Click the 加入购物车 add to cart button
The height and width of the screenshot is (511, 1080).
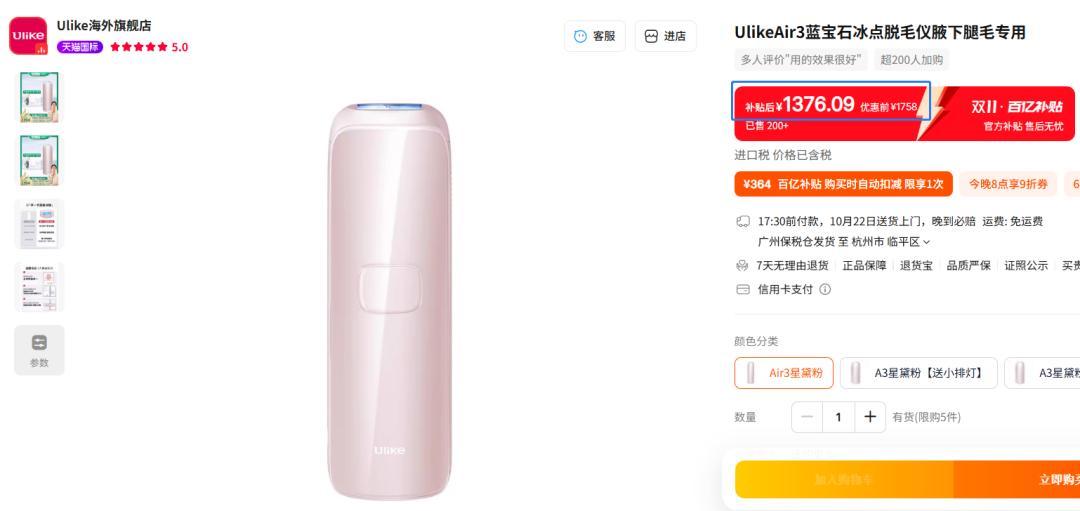click(x=844, y=479)
